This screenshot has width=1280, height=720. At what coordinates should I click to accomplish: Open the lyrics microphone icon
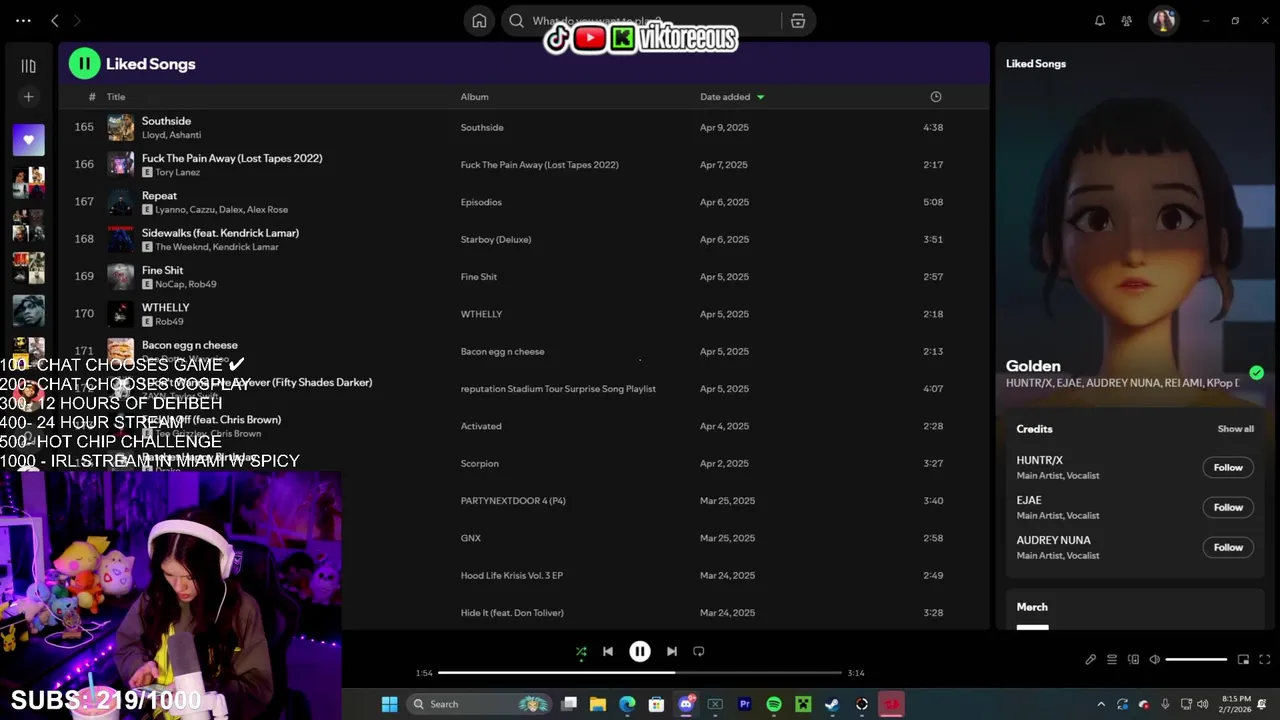pyautogui.click(x=1091, y=660)
